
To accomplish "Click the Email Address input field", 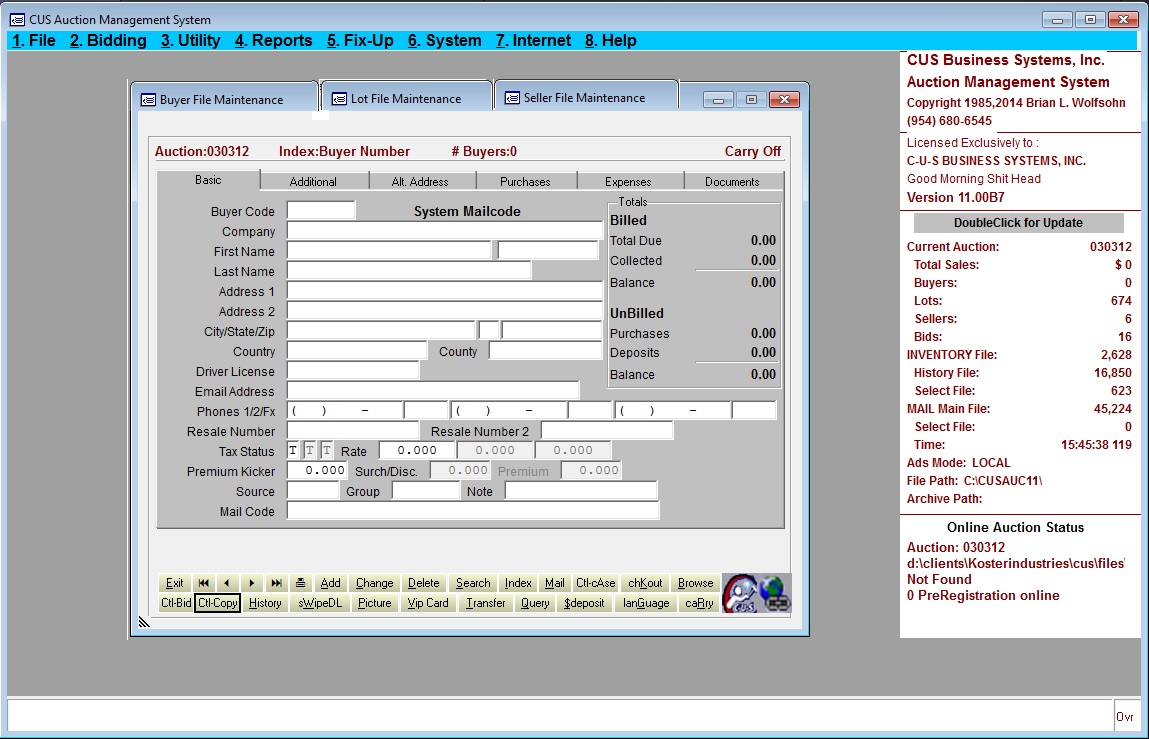I will pos(433,391).
